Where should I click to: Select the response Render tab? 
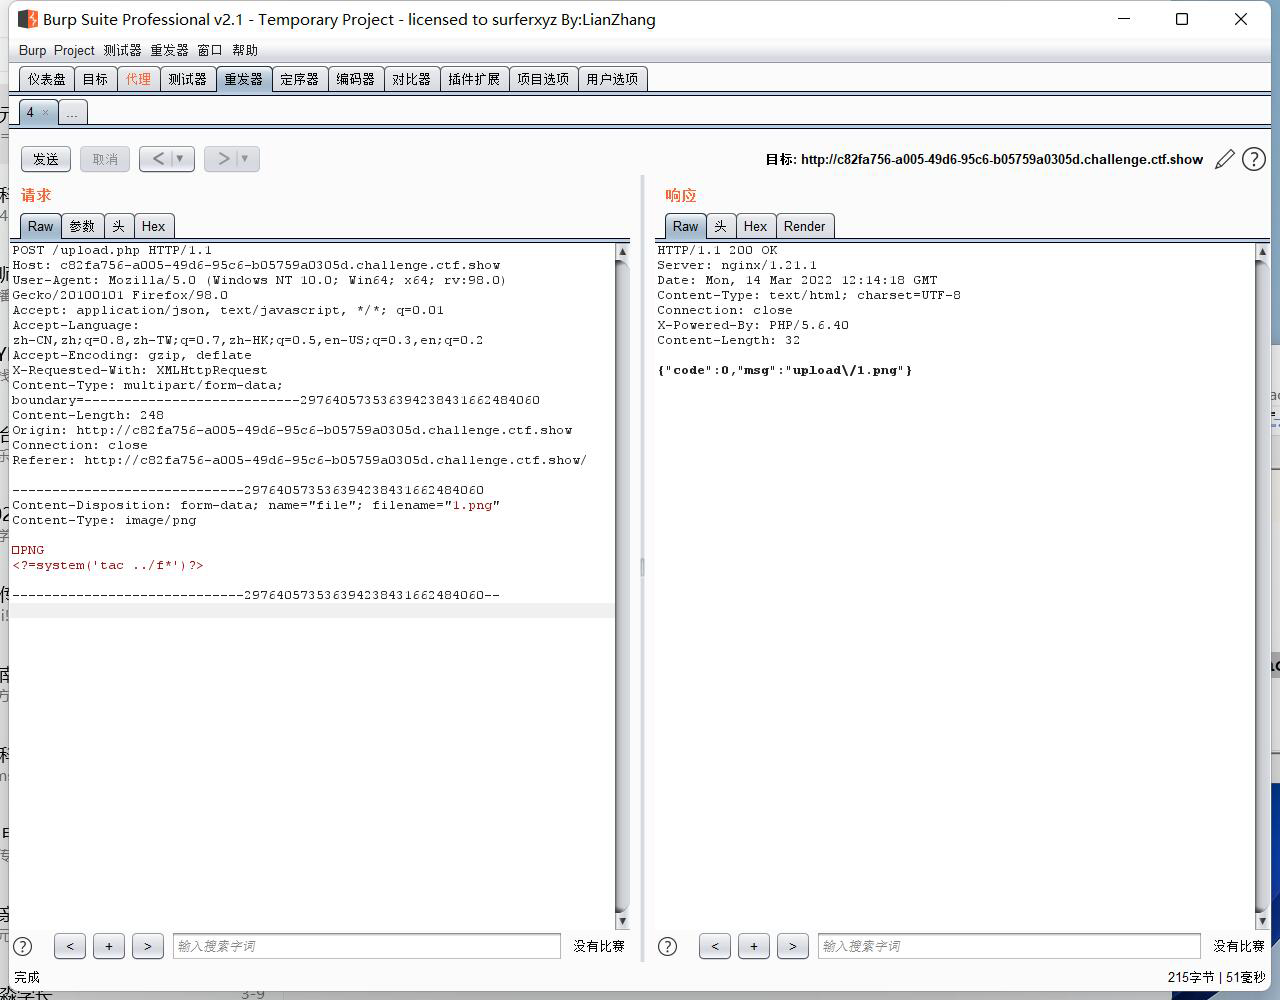[805, 226]
